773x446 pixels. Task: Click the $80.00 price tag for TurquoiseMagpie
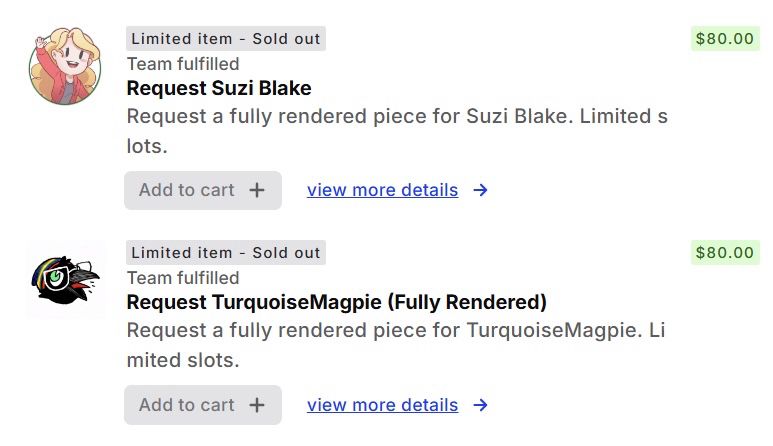[x=725, y=253]
